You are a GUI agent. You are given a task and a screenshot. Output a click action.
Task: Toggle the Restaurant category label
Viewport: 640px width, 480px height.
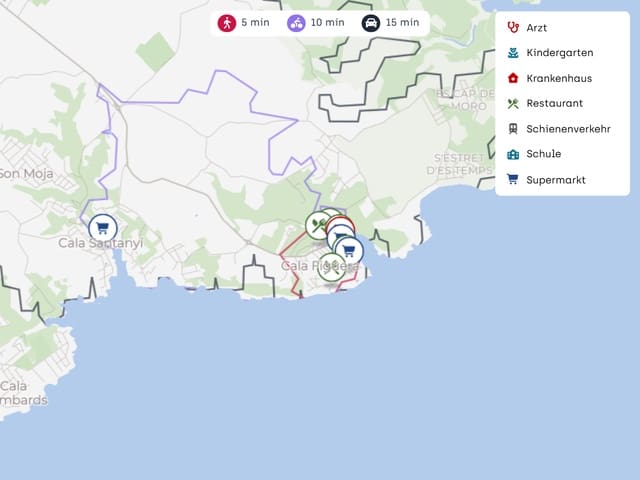[554, 103]
